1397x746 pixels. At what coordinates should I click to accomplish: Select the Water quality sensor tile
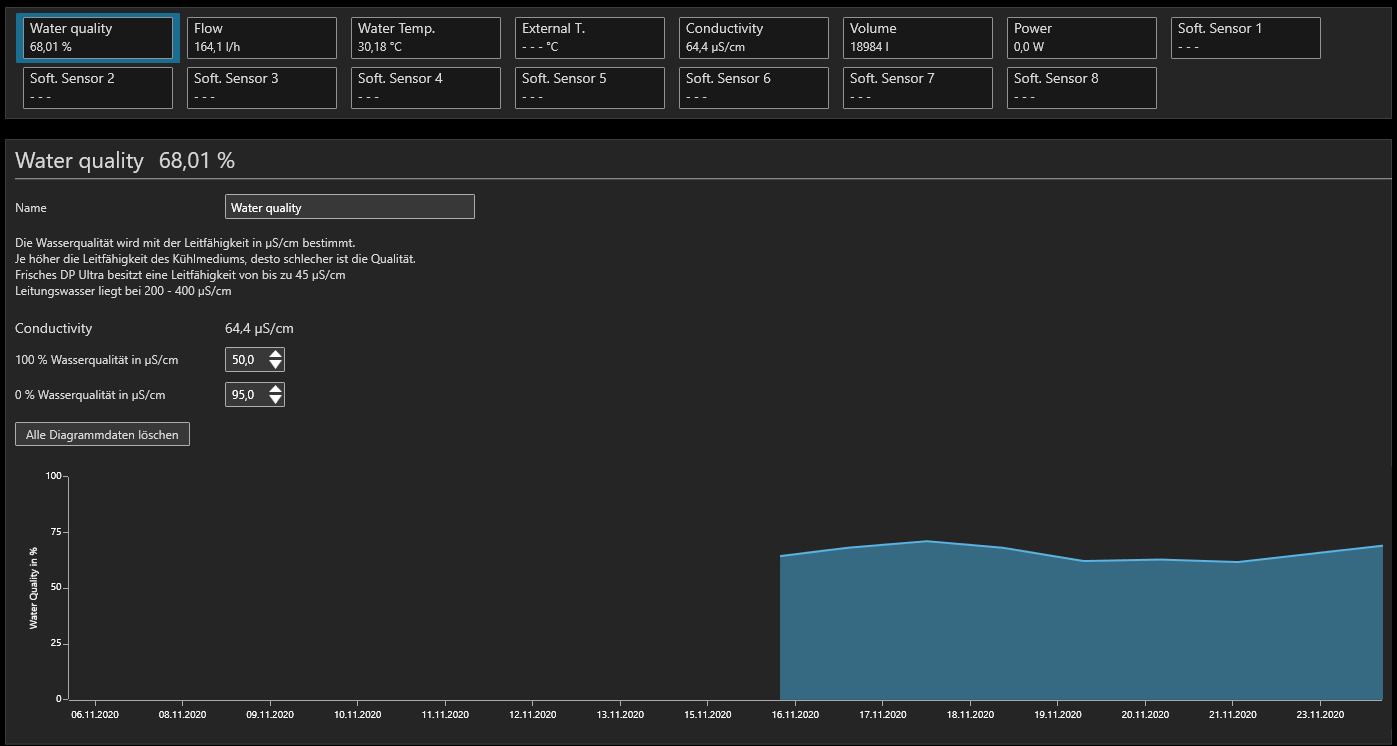coord(98,38)
